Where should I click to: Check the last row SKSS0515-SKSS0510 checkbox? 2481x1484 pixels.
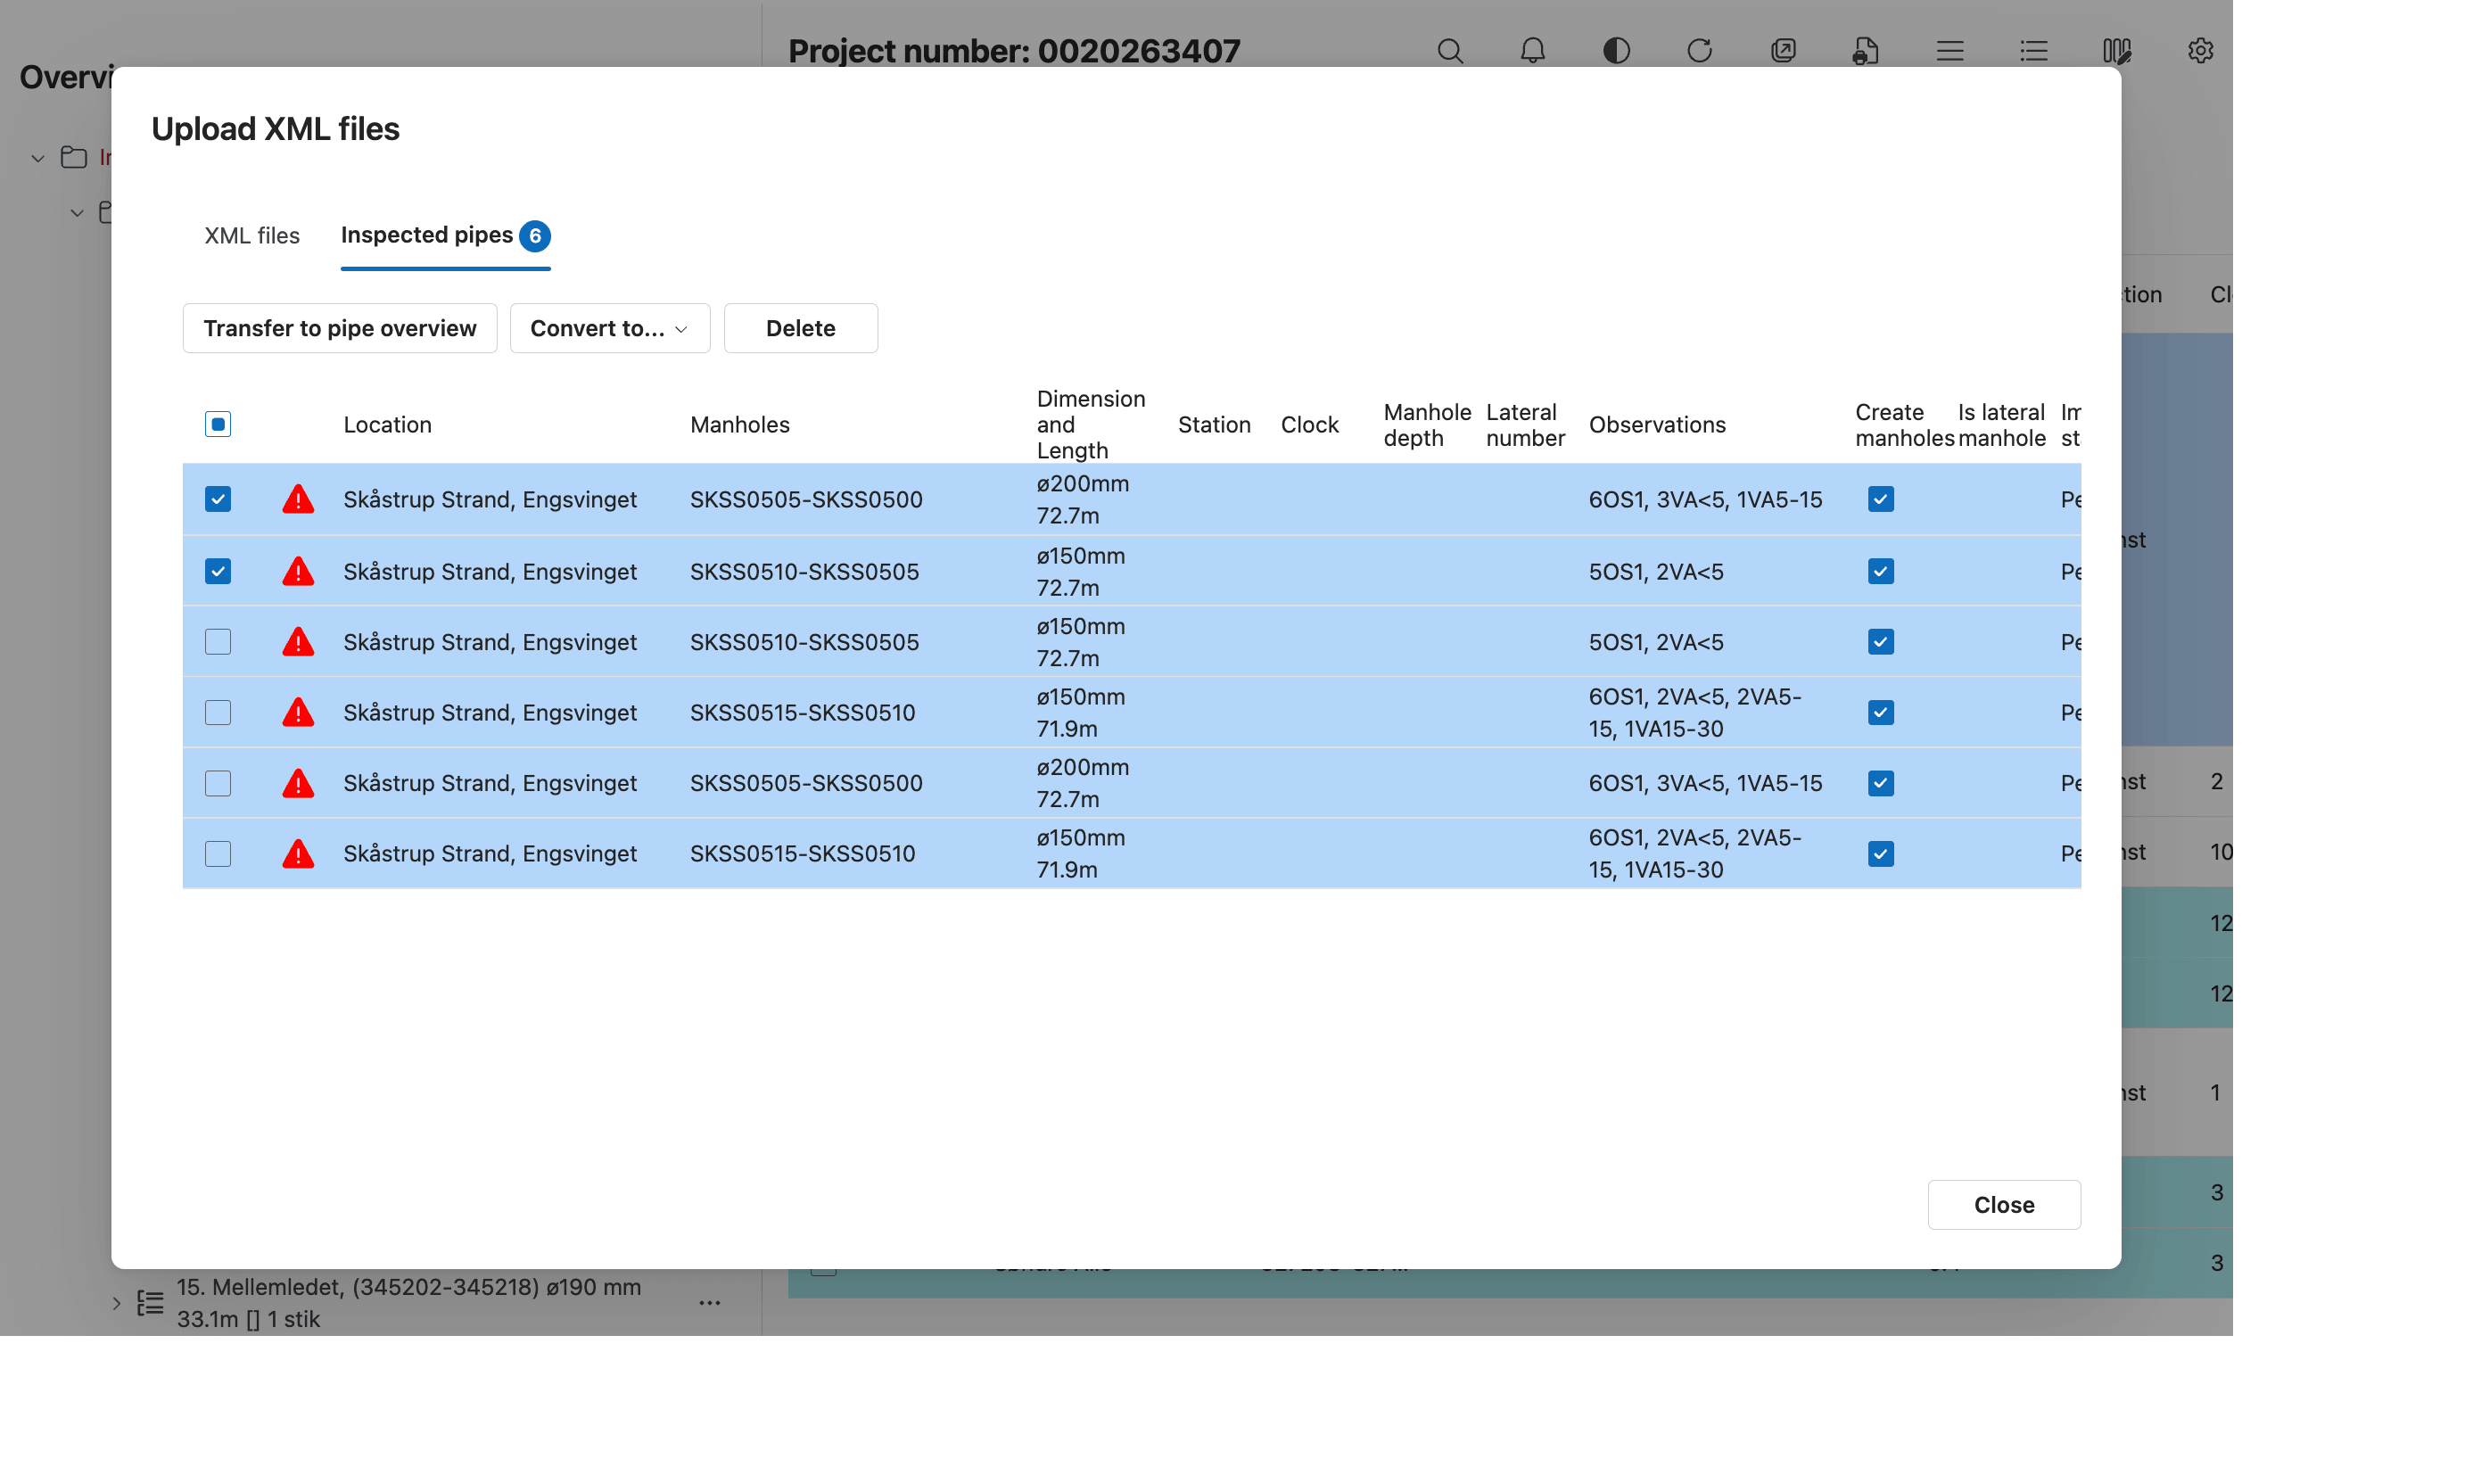(218, 853)
